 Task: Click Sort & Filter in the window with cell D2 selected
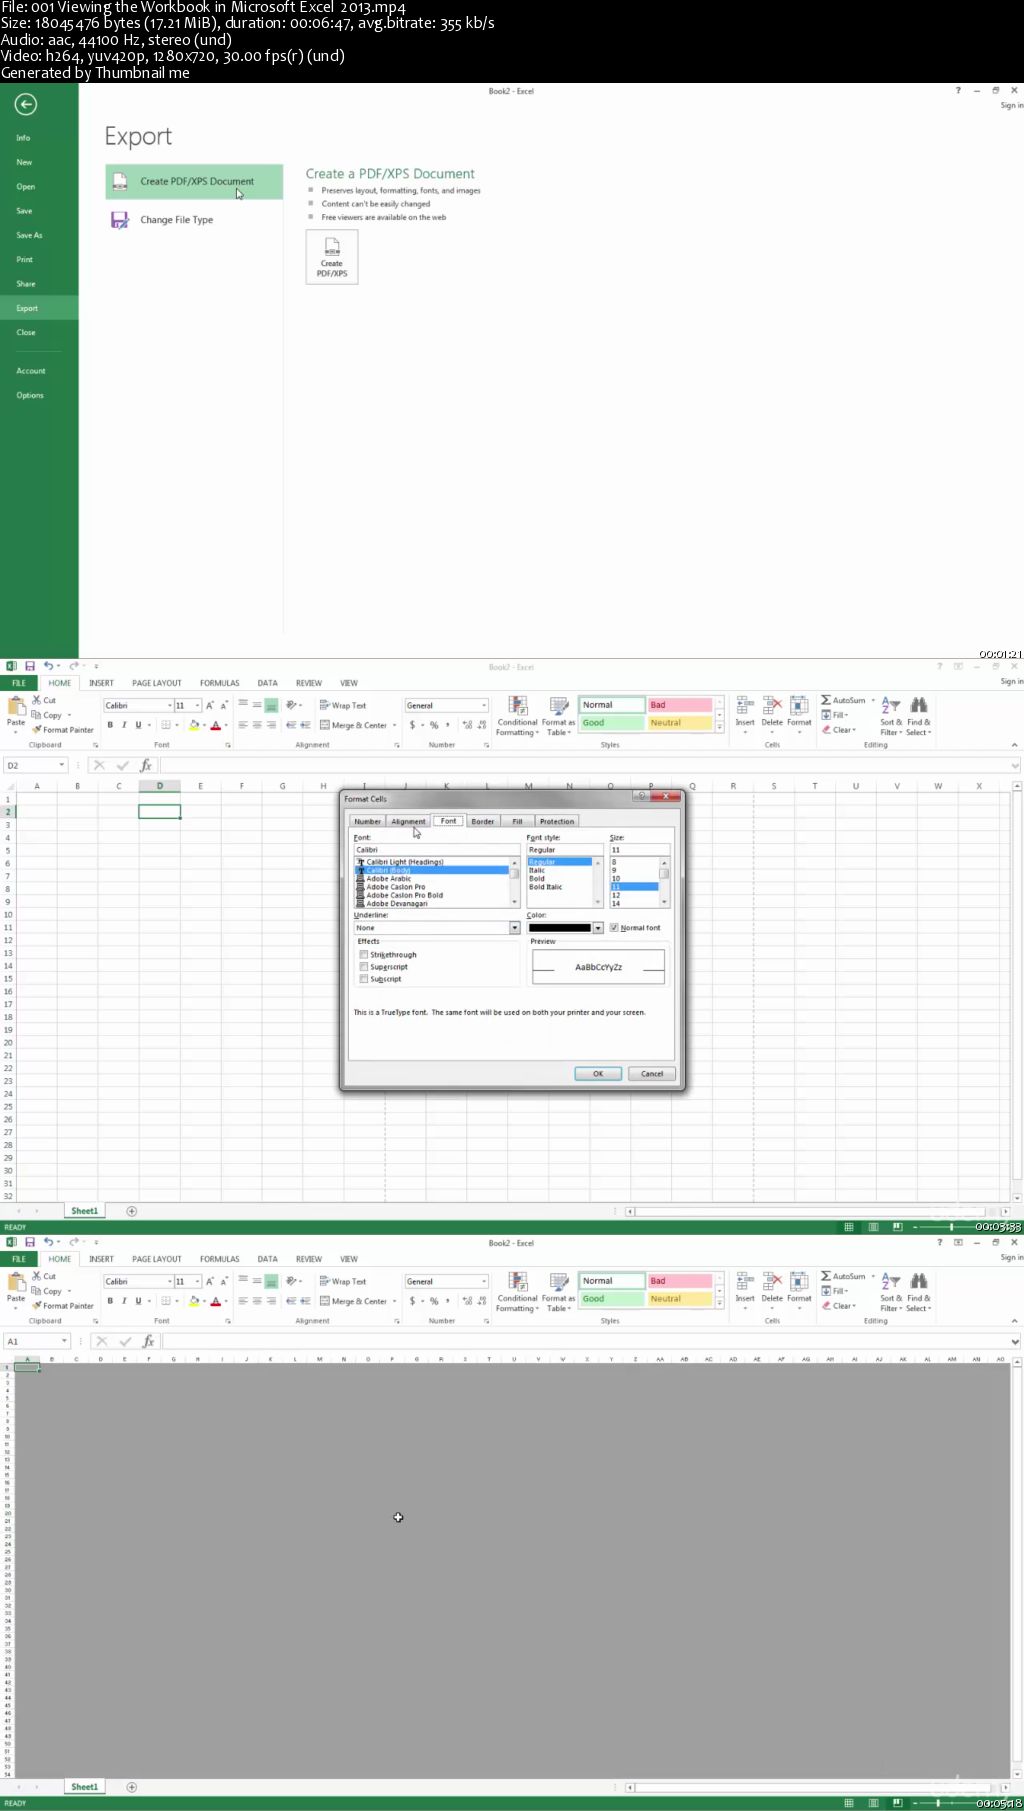click(x=890, y=716)
